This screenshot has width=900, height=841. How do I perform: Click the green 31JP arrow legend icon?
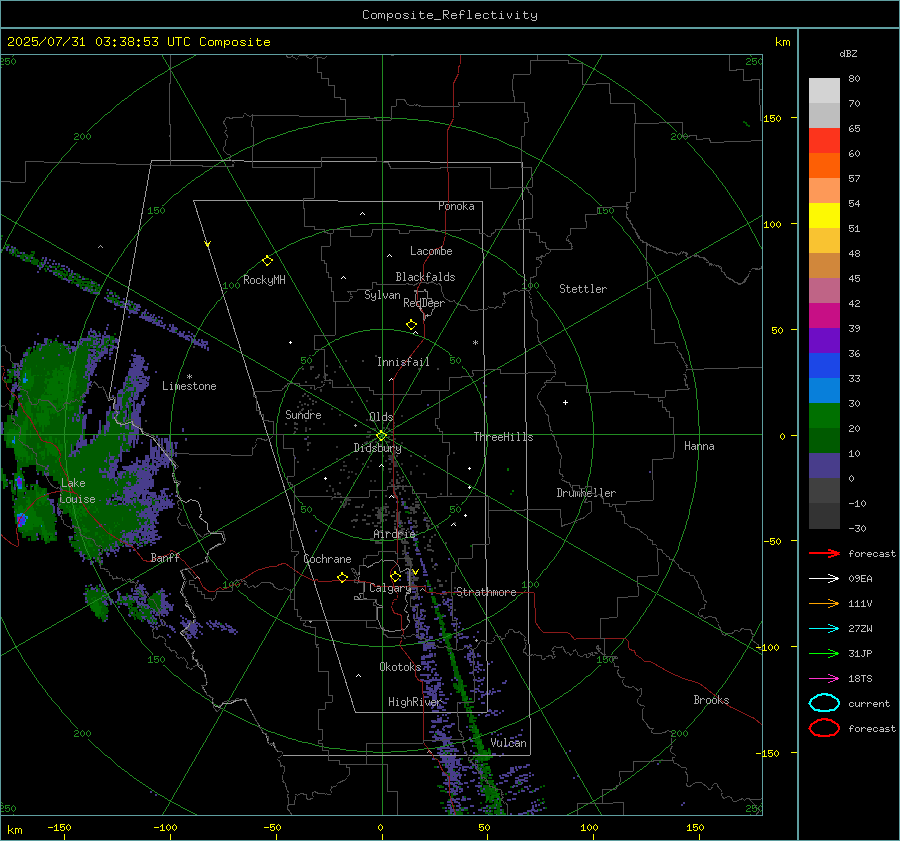[x=824, y=653]
